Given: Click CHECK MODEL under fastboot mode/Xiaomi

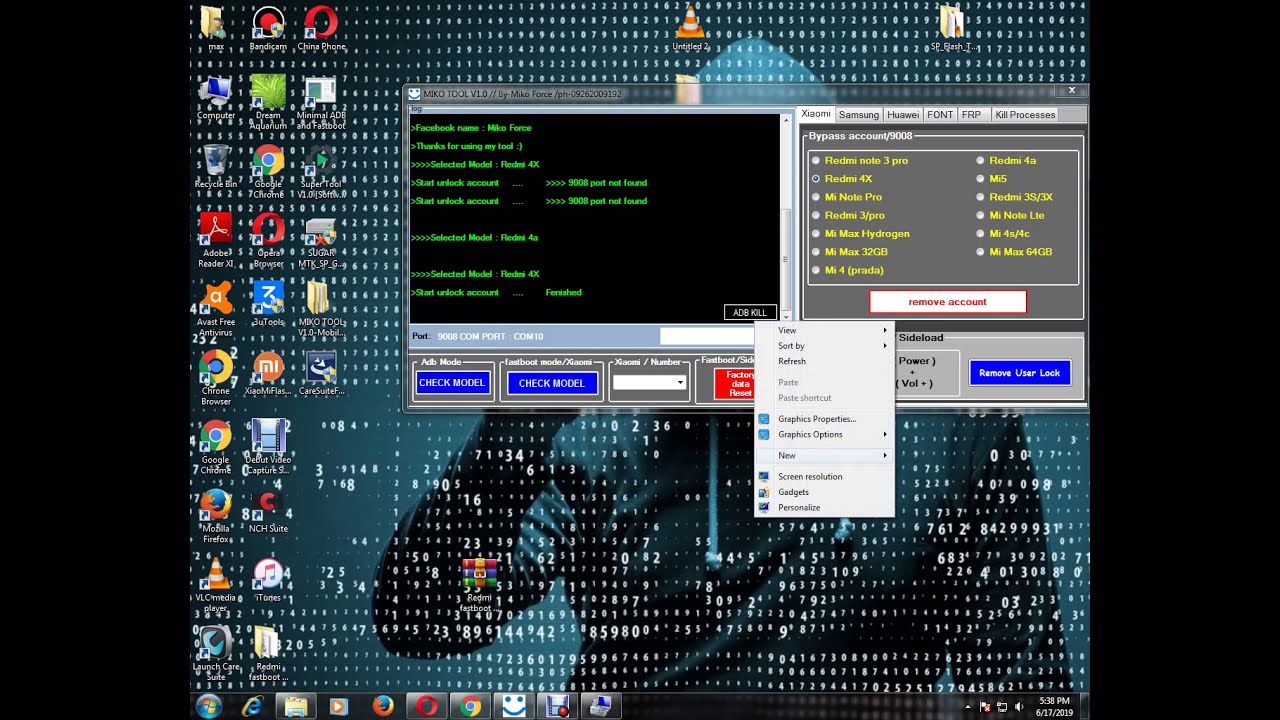Looking at the screenshot, I should pos(552,383).
